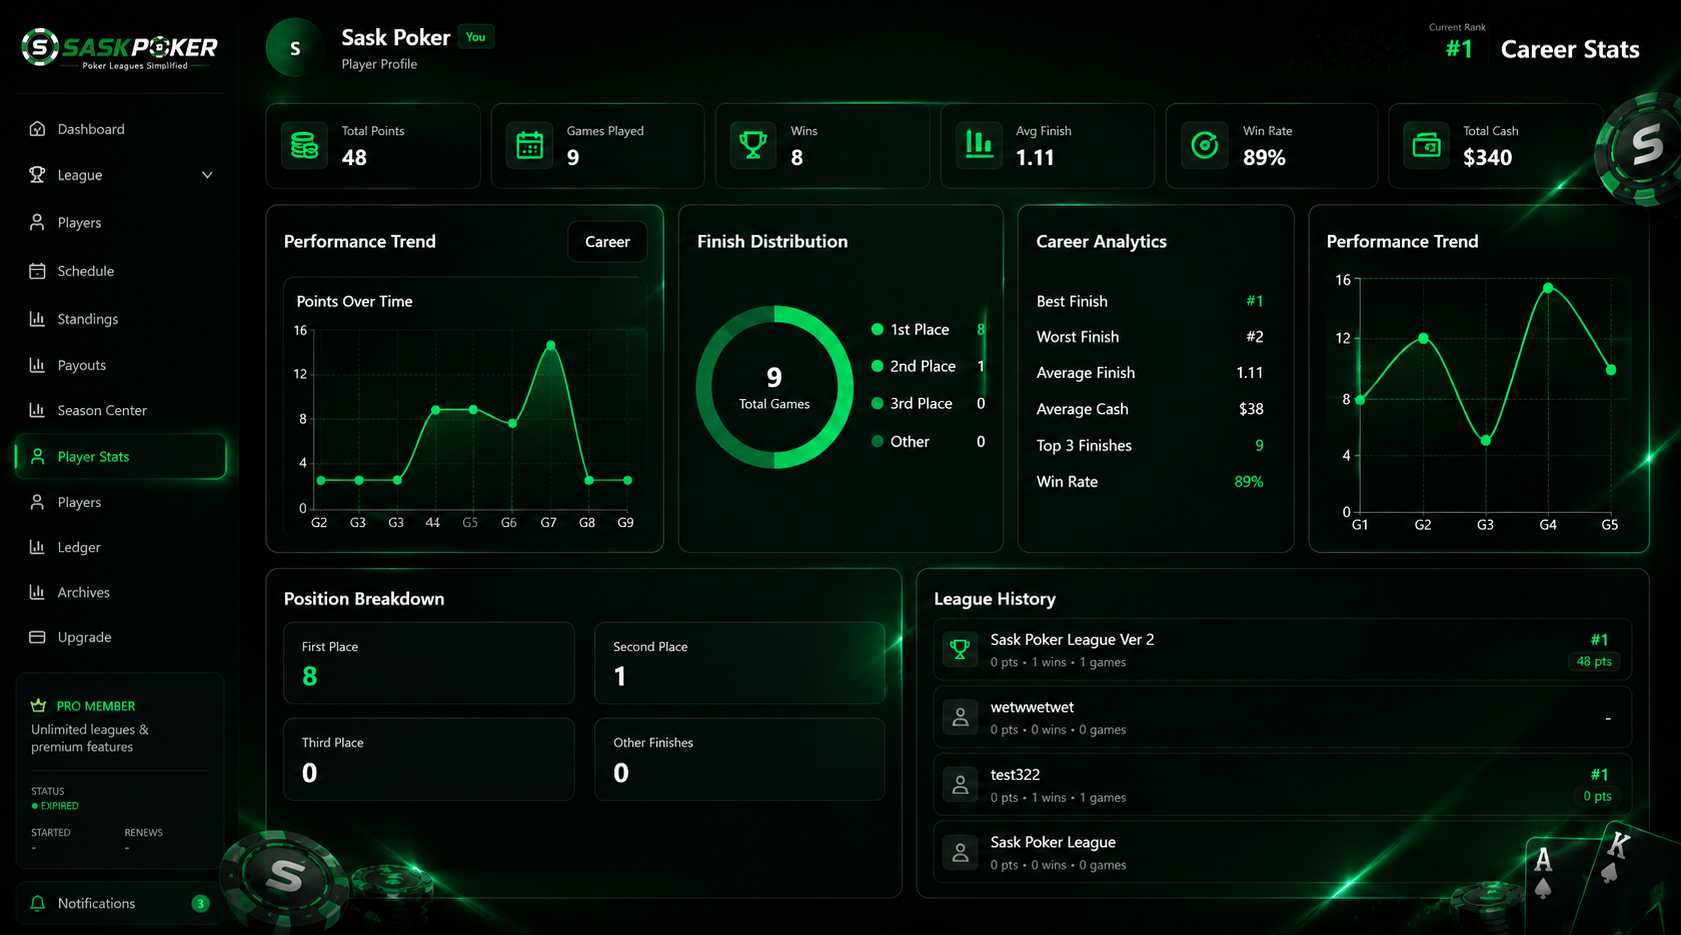Click the Notifications bell icon
Image resolution: width=1681 pixels, height=935 pixels.
(37, 903)
